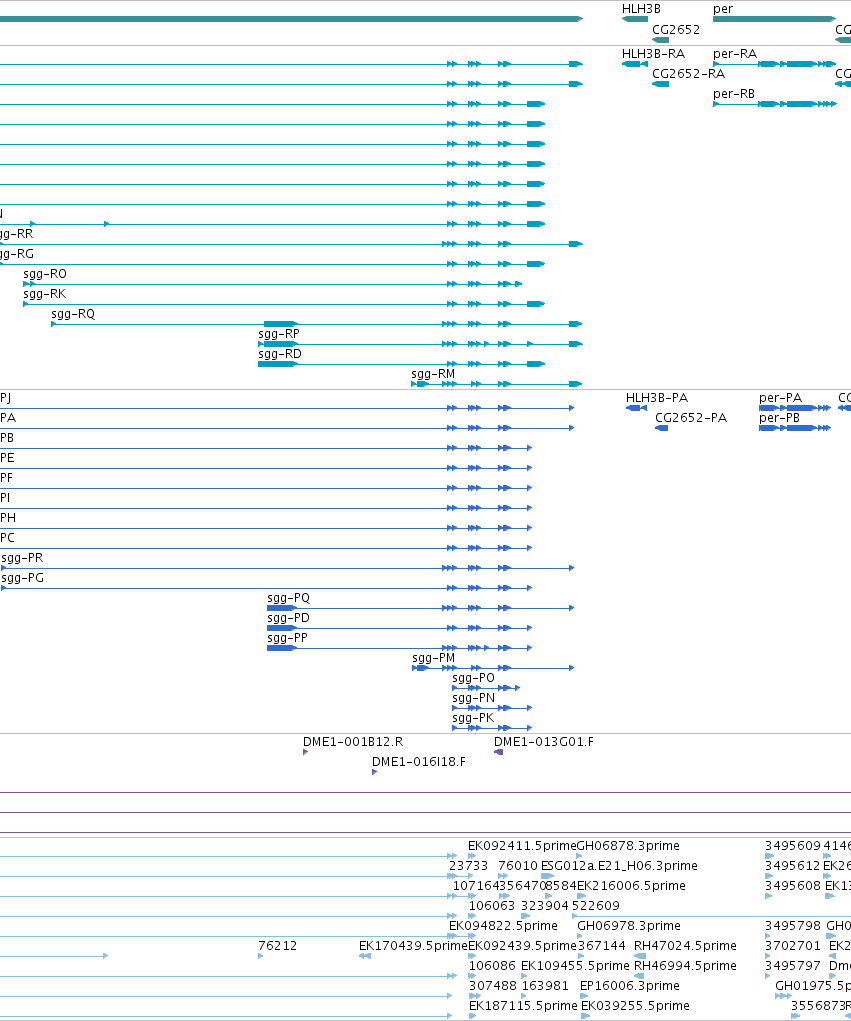Select EST label EP16006.3prime
Screen dimensions: 851x1021
[630, 986]
